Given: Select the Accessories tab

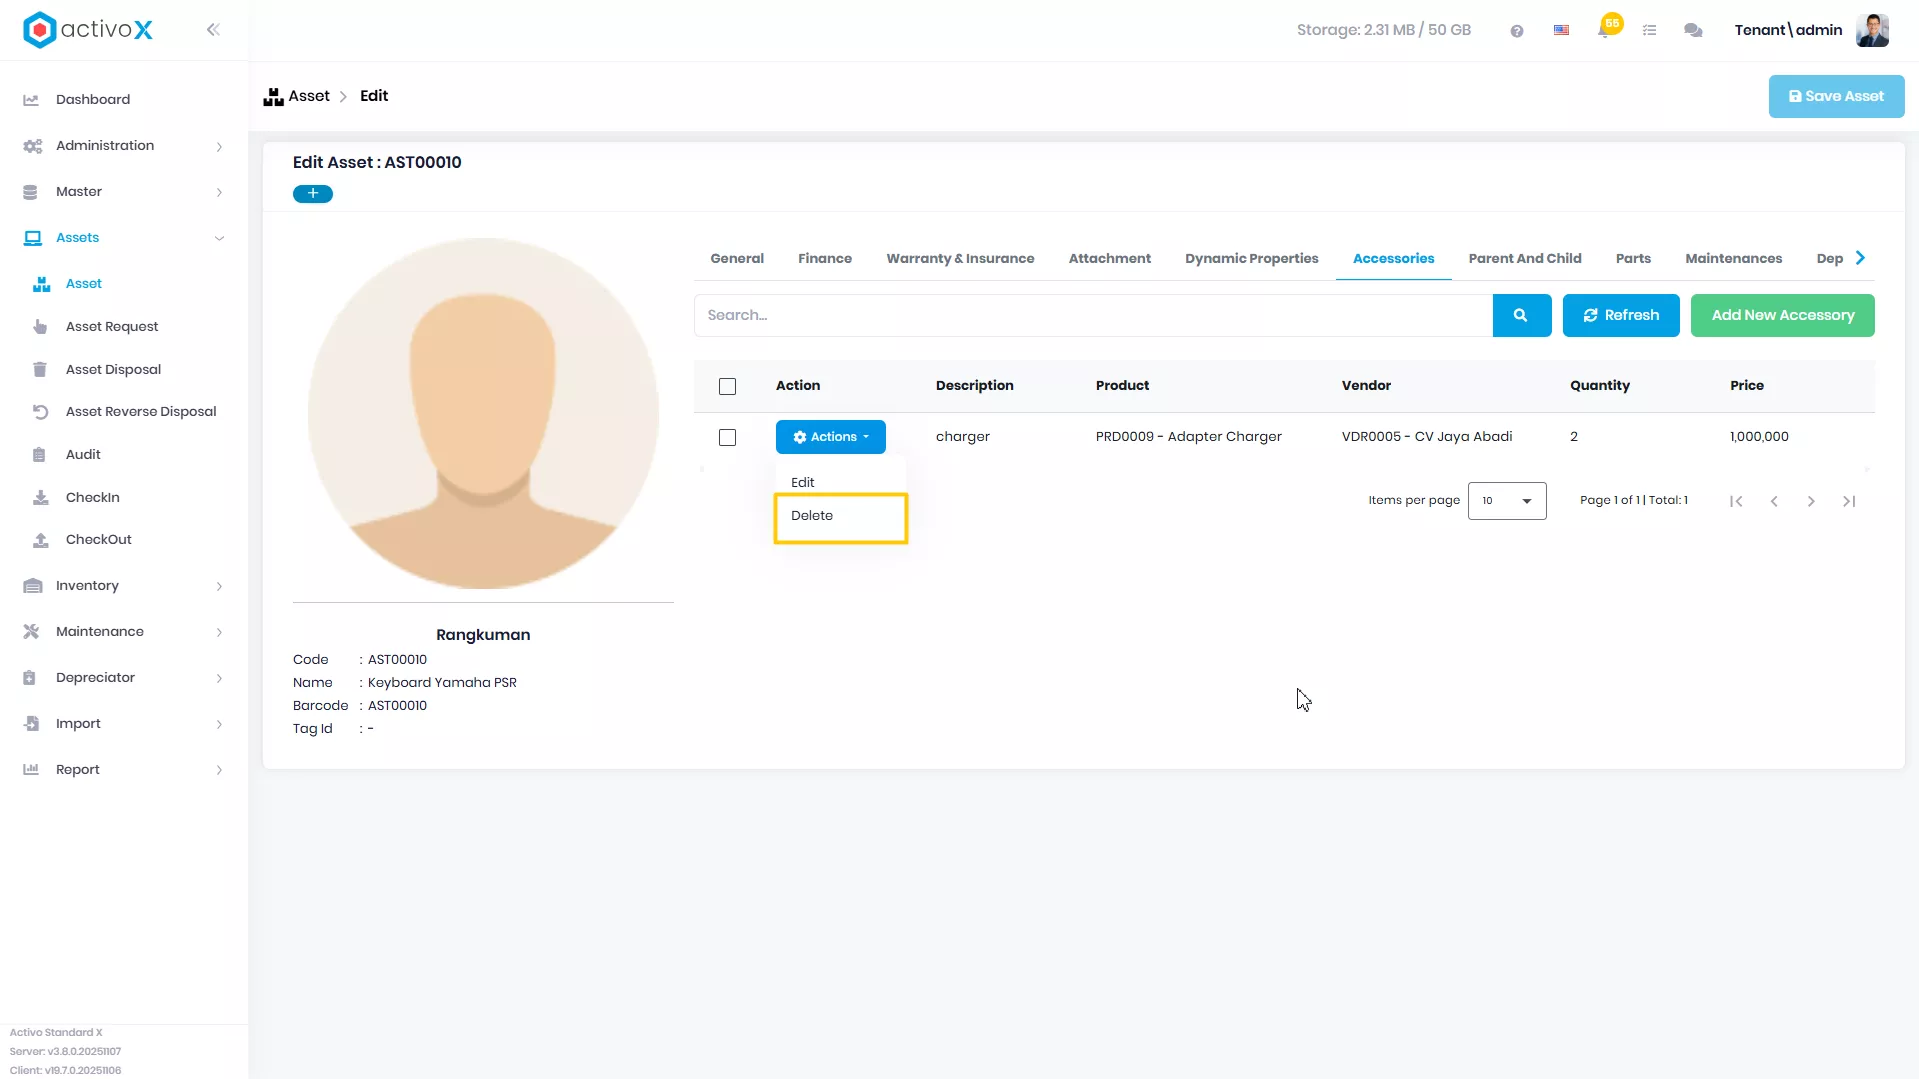Looking at the screenshot, I should point(1393,258).
